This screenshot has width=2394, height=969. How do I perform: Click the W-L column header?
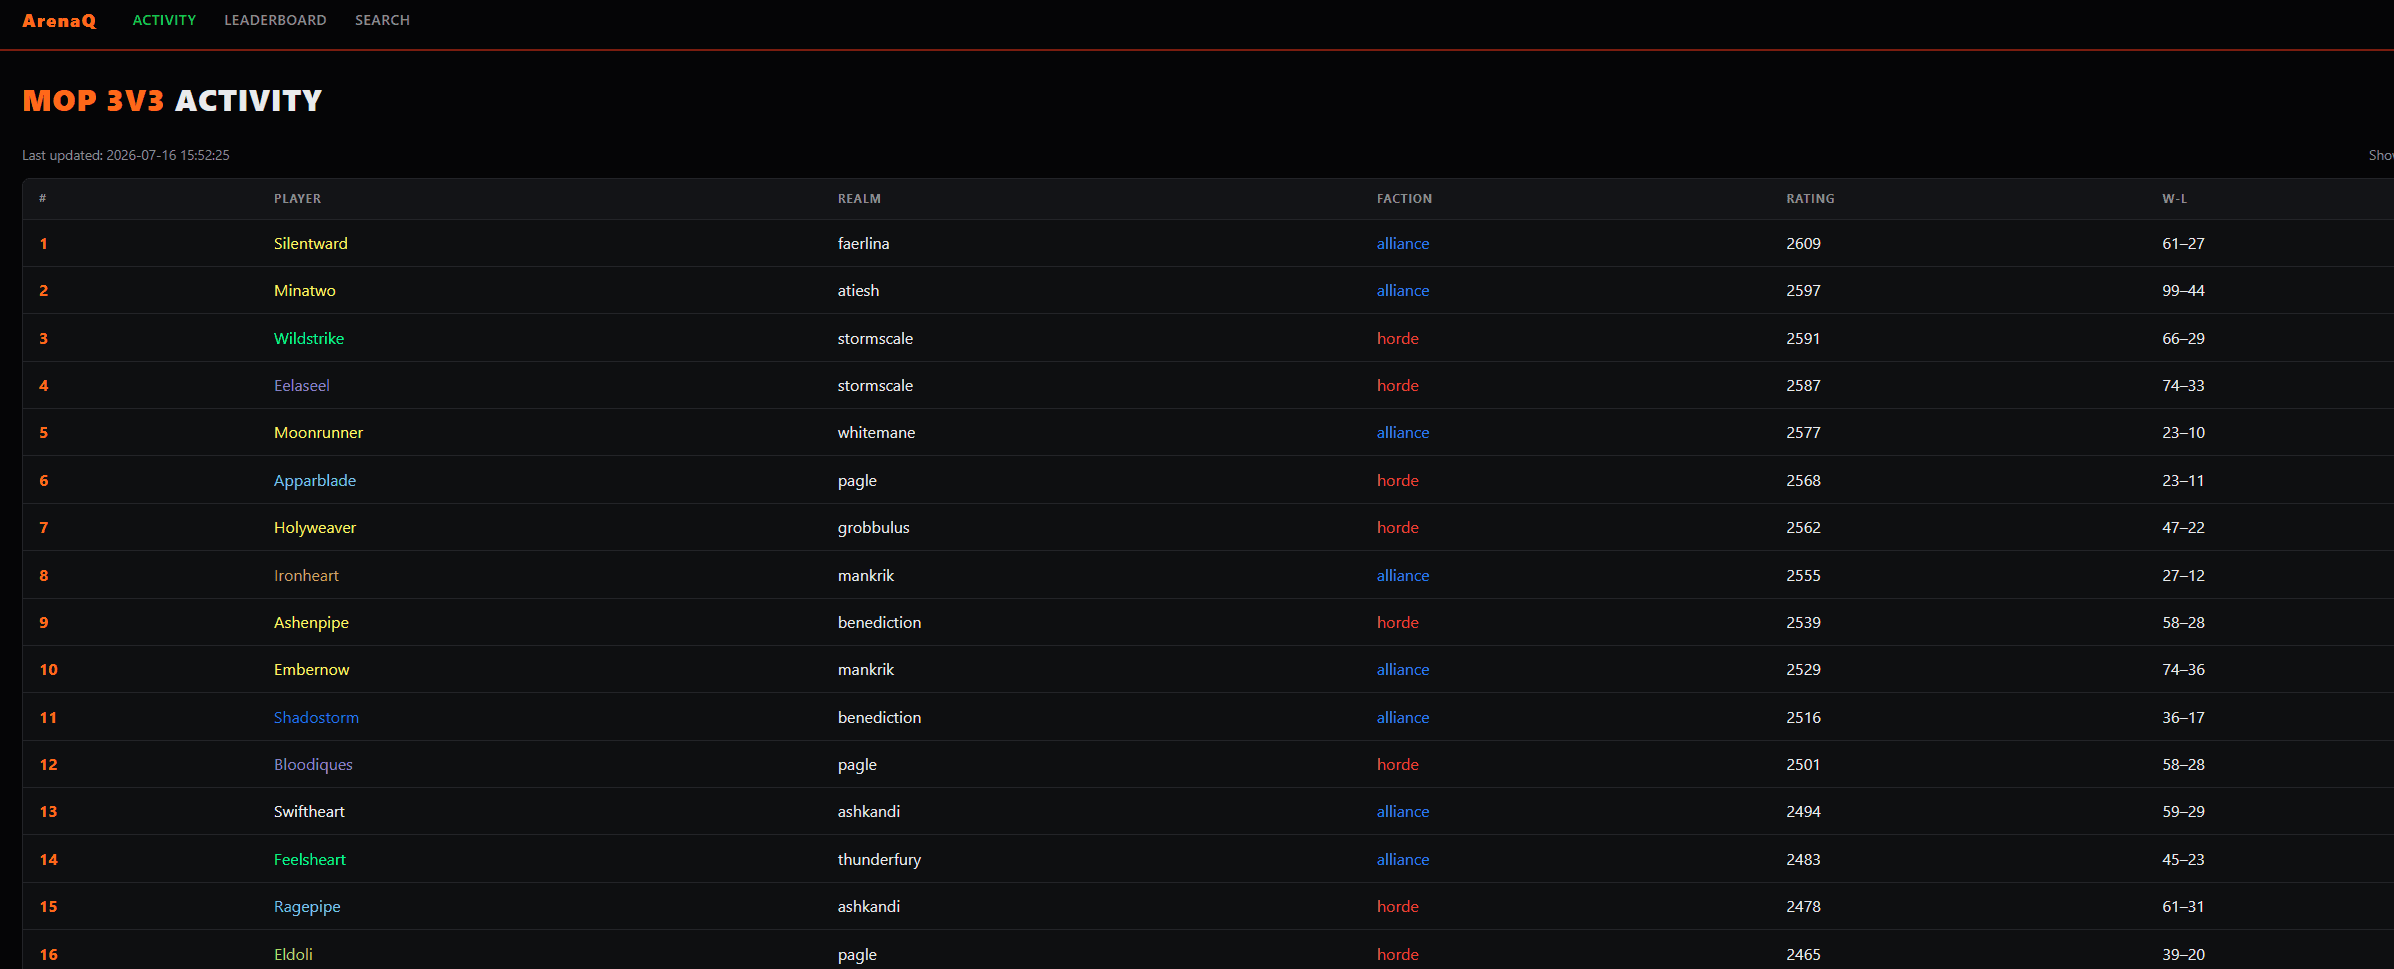tap(2174, 199)
